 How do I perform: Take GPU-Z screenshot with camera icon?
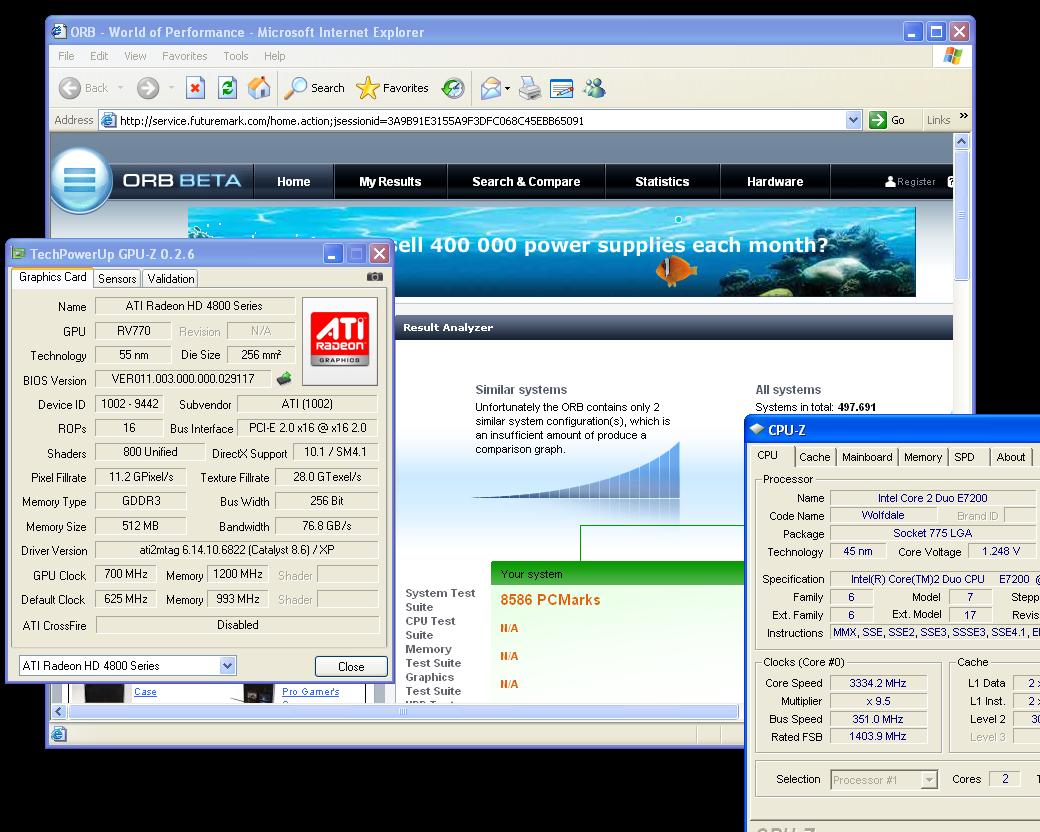(375, 277)
